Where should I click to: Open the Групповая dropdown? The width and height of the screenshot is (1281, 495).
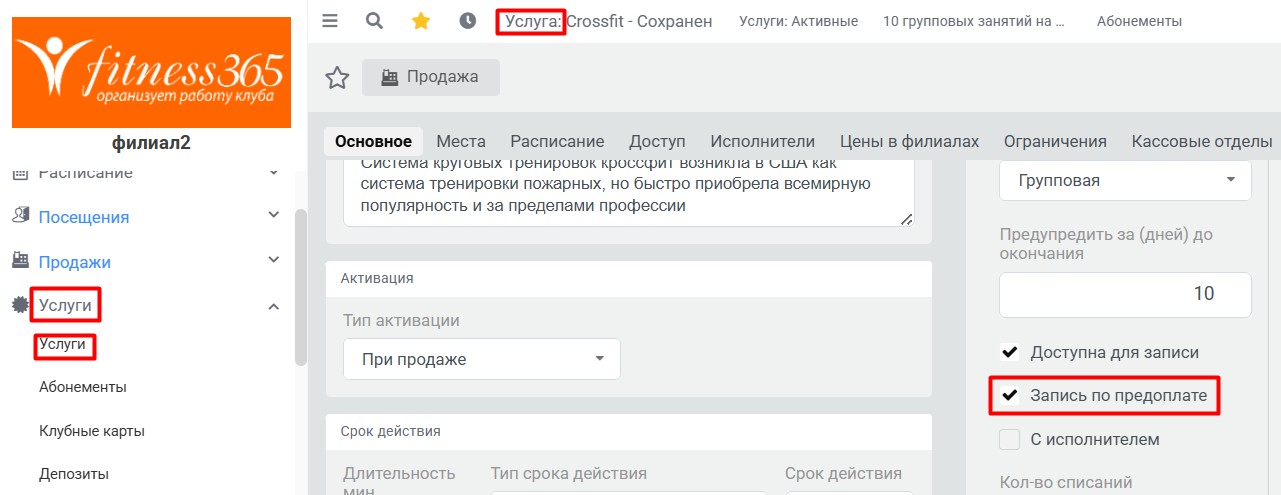coord(1125,180)
